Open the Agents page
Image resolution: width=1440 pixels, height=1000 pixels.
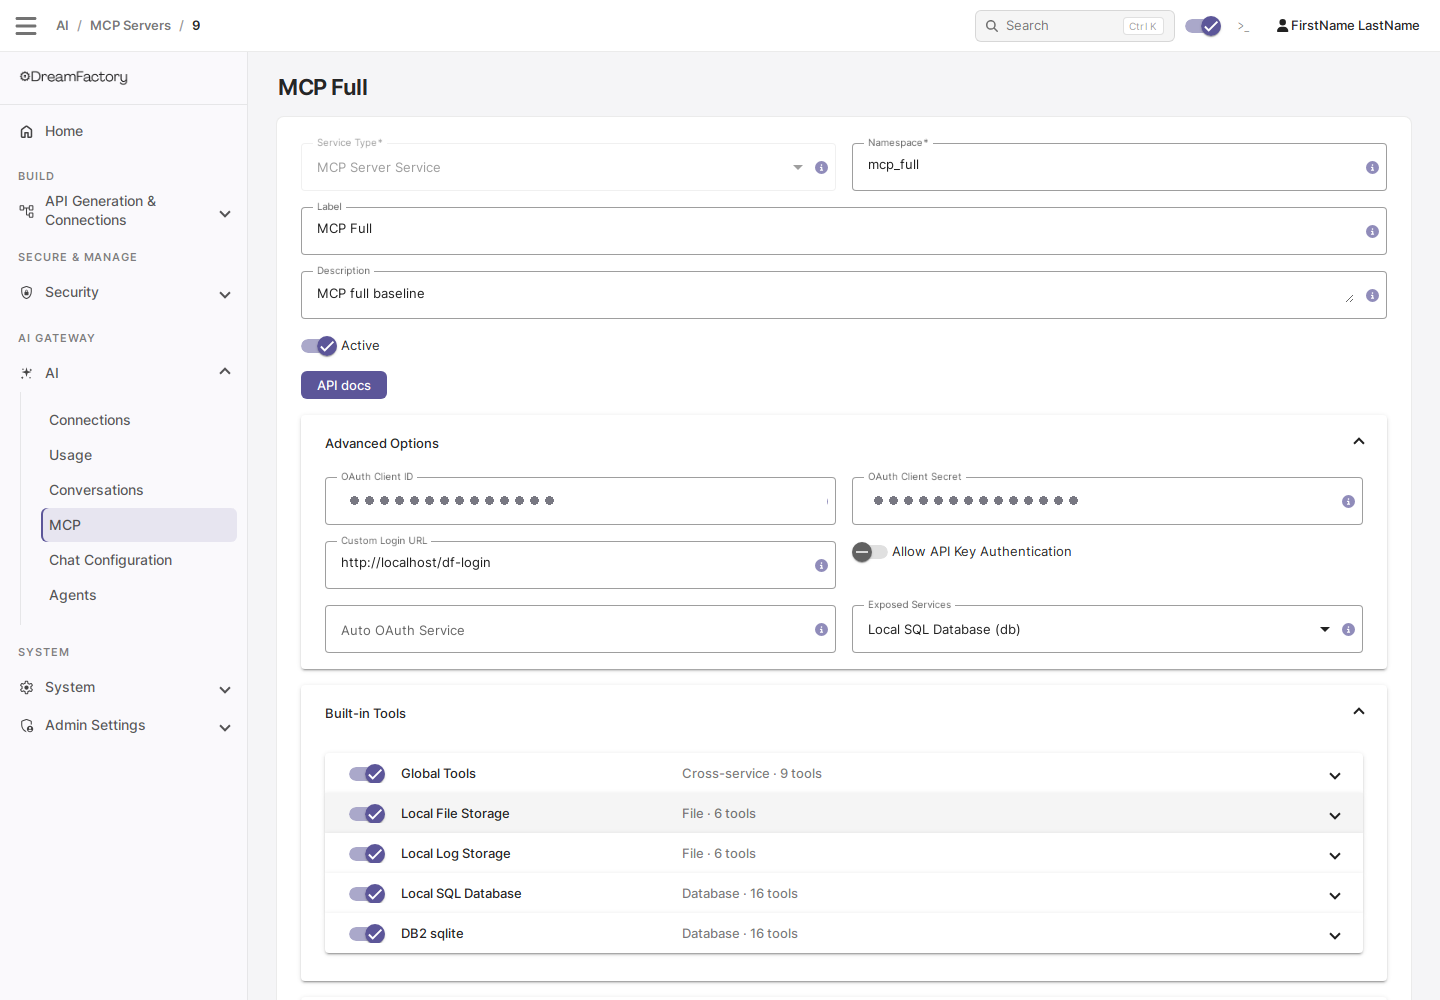(139, 595)
